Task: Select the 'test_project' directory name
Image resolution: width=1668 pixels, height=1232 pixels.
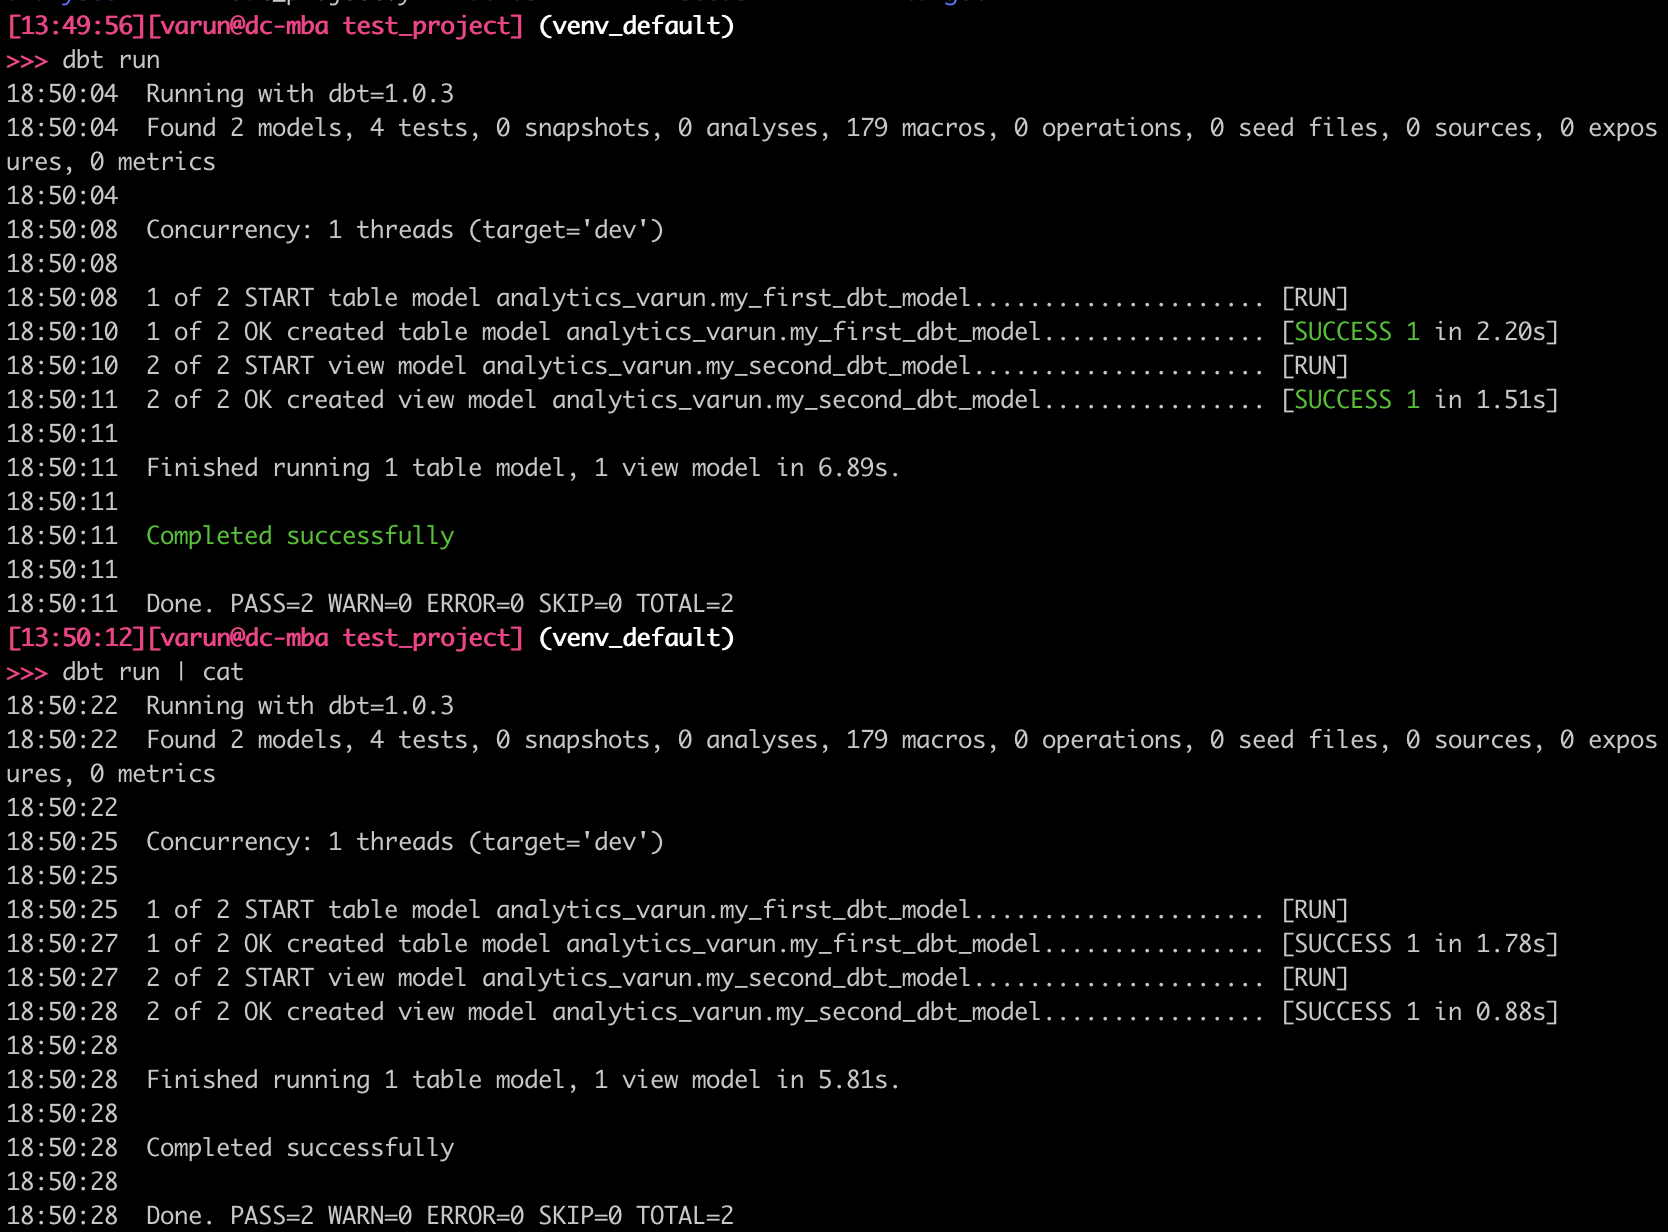Action: click(427, 25)
